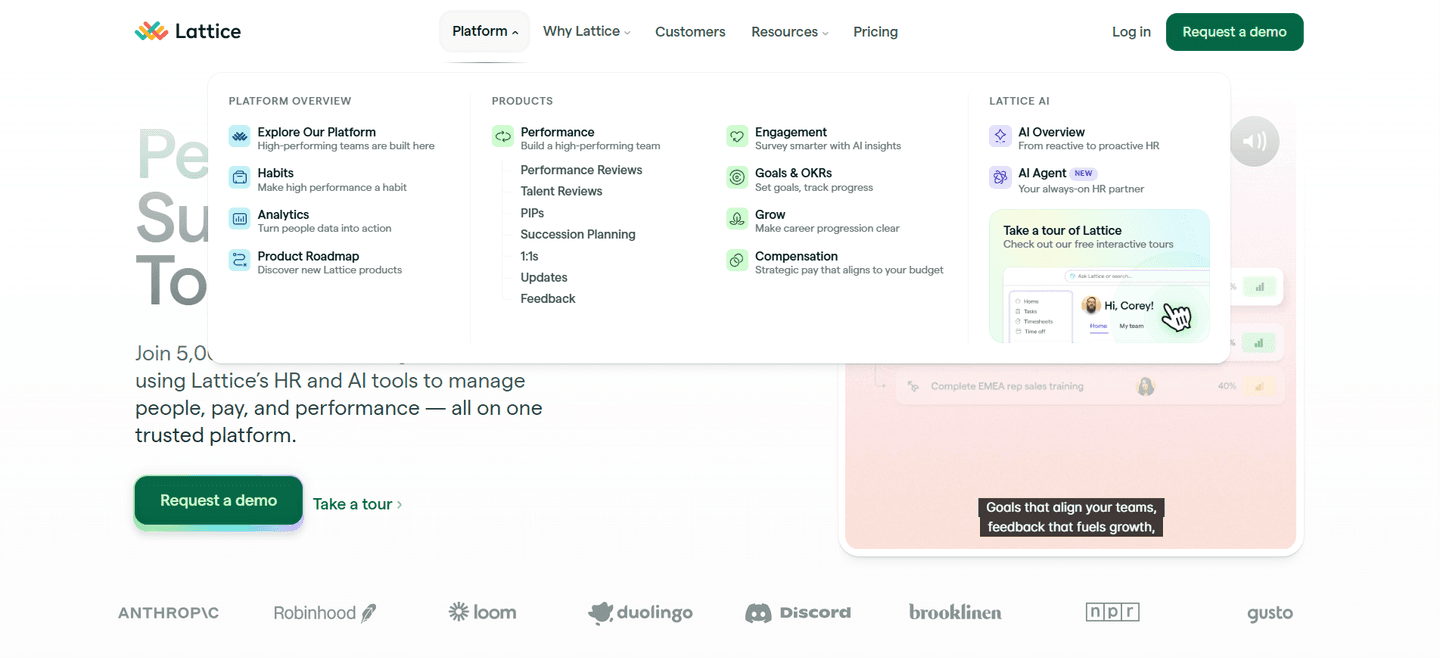Select Updates submenu item
The height and width of the screenshot is (658, 1440).
pyautogui.click(x=544, y=277)
